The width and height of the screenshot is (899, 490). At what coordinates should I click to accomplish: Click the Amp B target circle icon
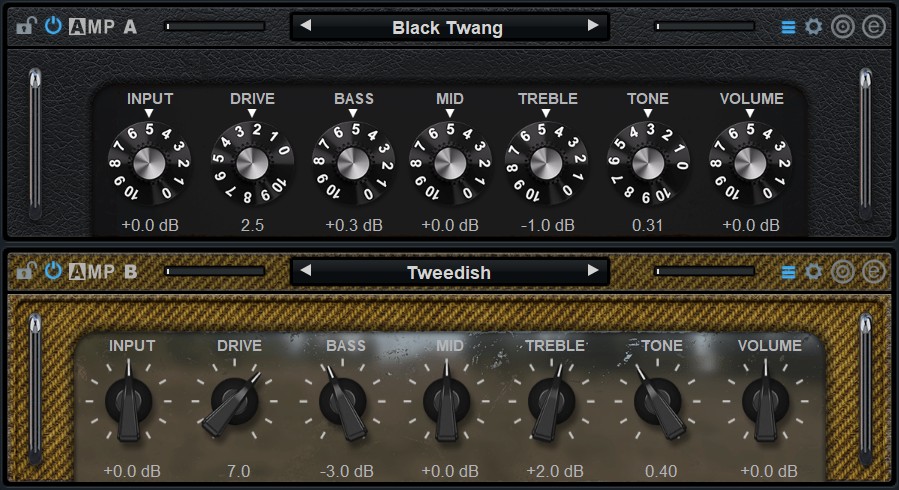click(843, 271)
